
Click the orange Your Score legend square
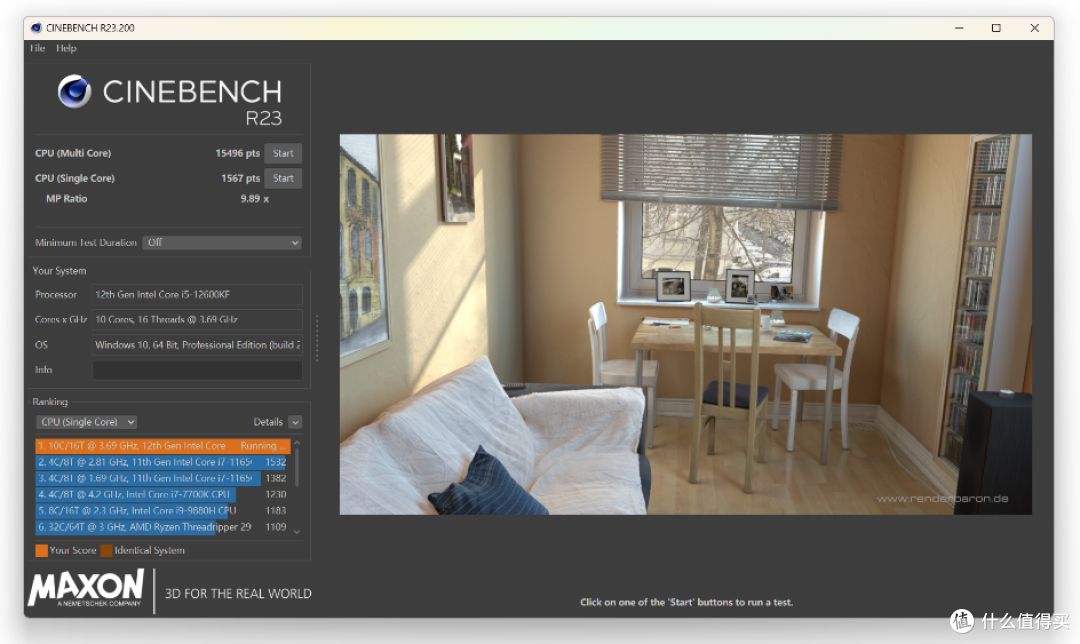point(41,550)
